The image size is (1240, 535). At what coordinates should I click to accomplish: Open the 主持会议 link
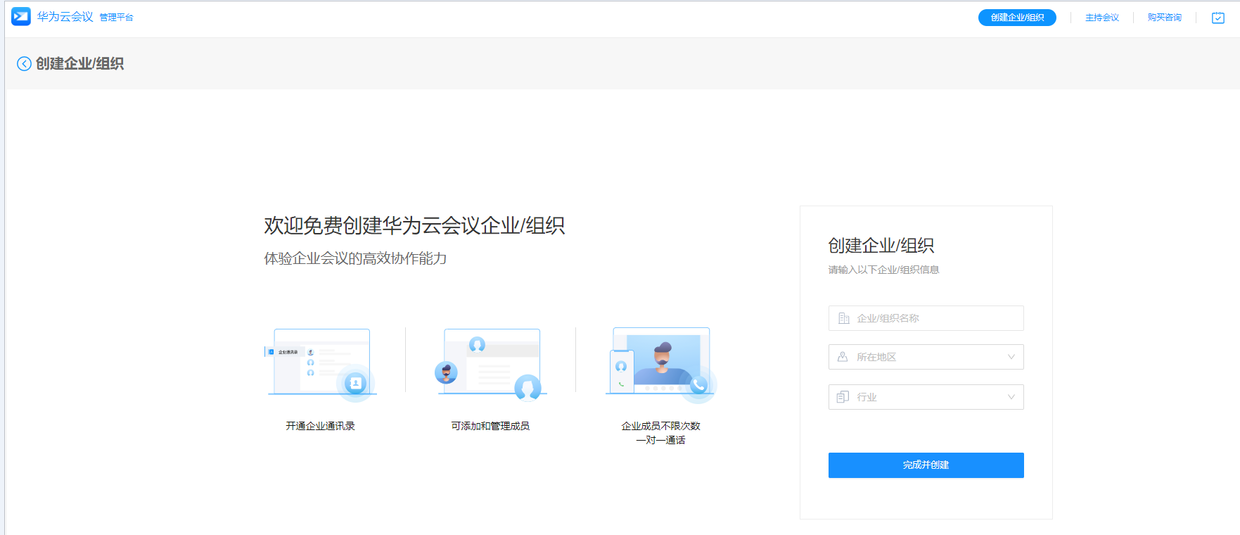1102,18
